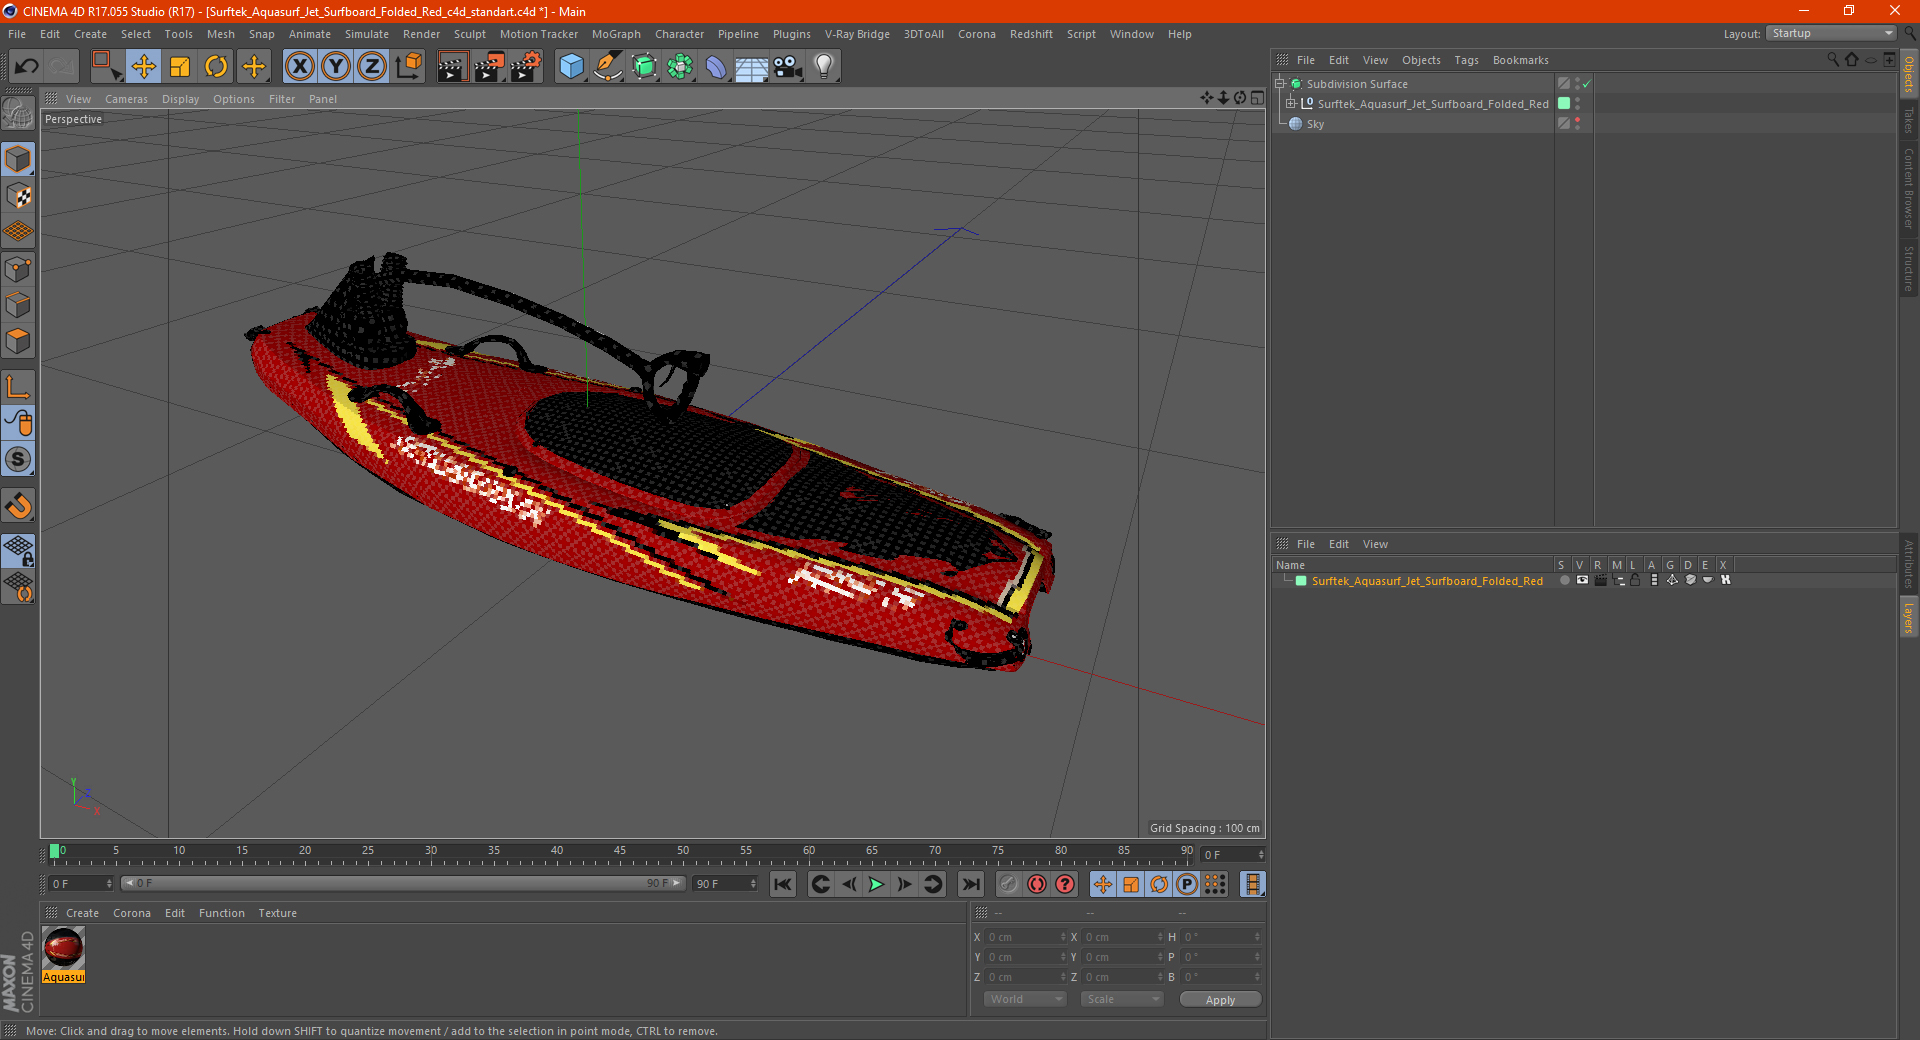
Task: Toggle Z axis lock
Action: tap(372, 67)
